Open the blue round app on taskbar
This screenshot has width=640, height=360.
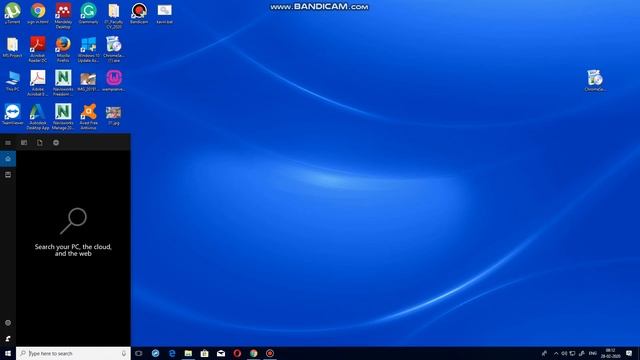pos(156,353)
